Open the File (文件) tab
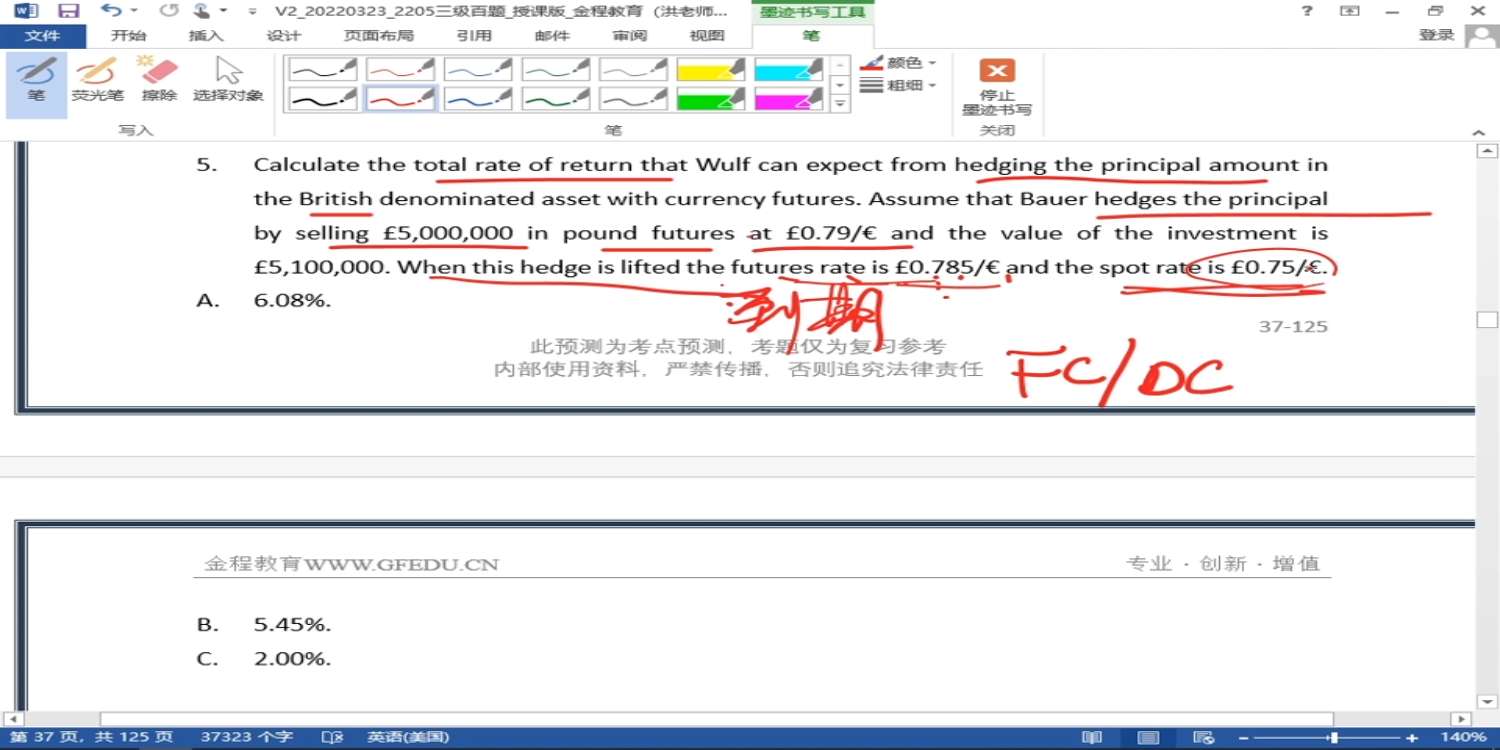This screenshot has height=750, width=1500. tap(42, 36)
